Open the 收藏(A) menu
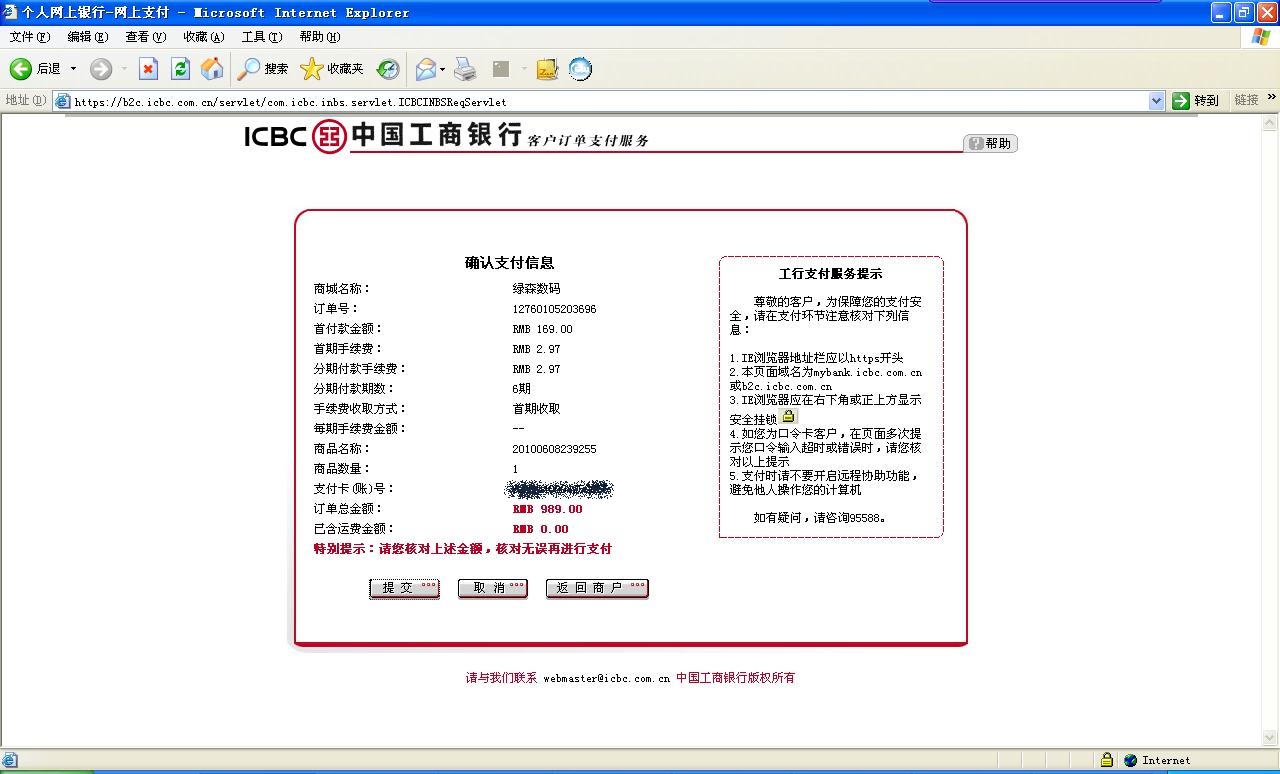Image resolution: width=1280 pixels, height=774 pixels. [x=204, y=37]
